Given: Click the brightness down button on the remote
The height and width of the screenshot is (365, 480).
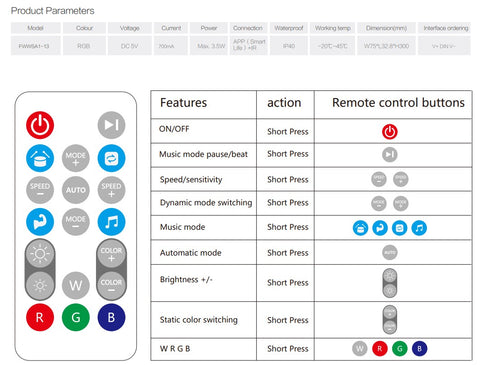Looking at the screenshot, I should coord(40,285).
